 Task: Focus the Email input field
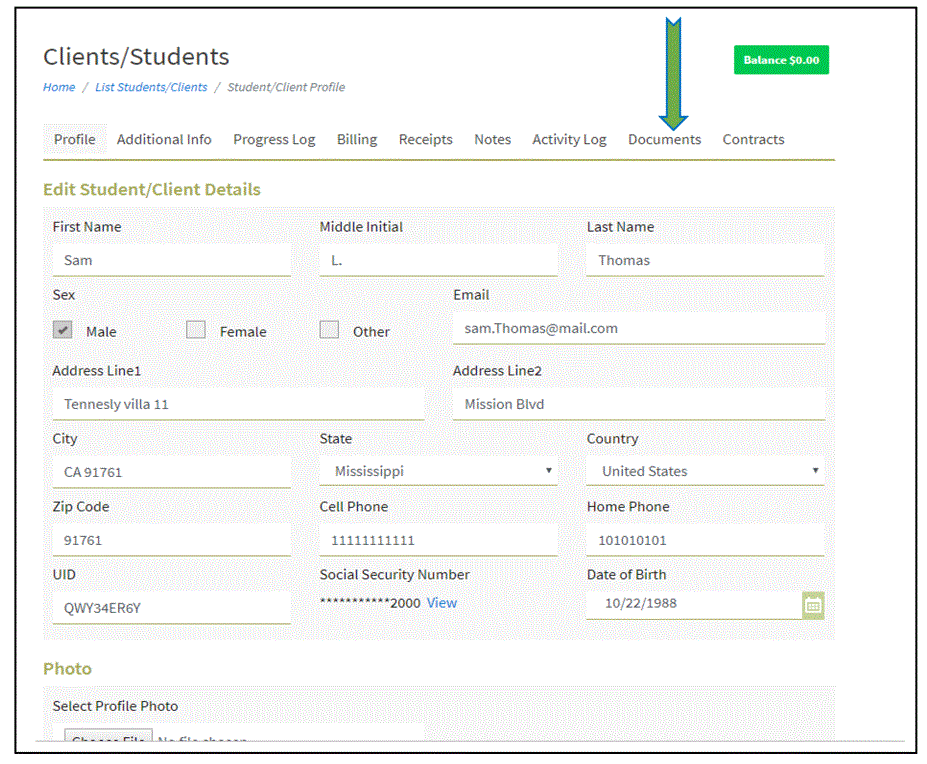pyautogui.click(x=638, y=328)
